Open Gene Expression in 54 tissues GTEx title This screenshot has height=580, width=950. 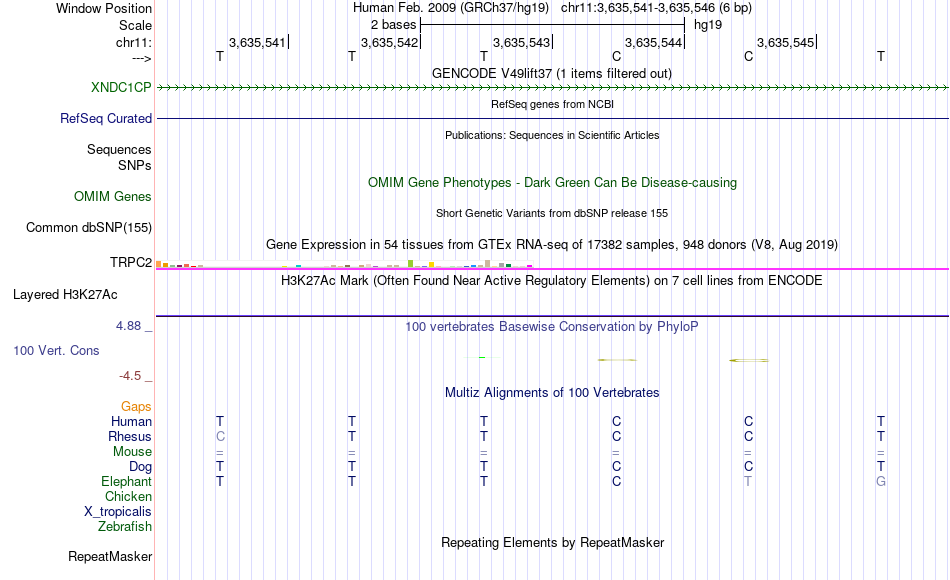(x=552, y=244)
